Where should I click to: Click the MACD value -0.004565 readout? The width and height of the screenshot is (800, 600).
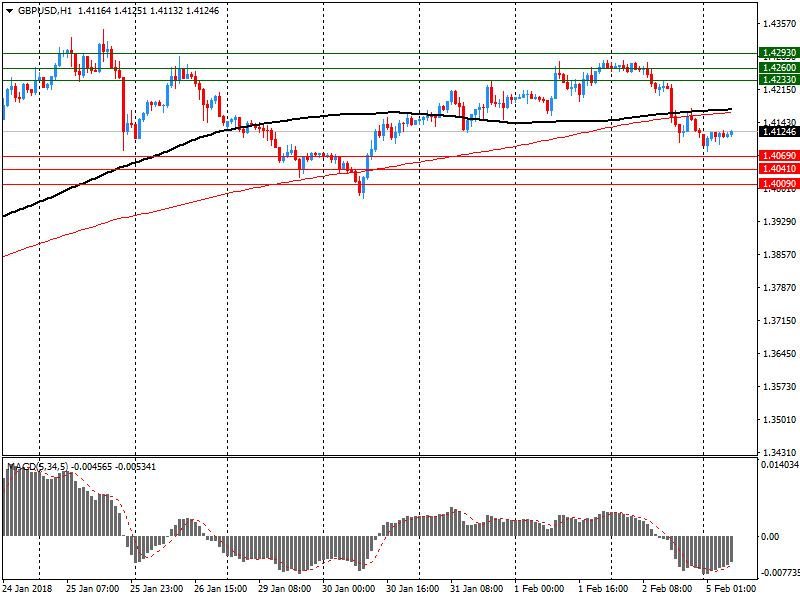91,467
